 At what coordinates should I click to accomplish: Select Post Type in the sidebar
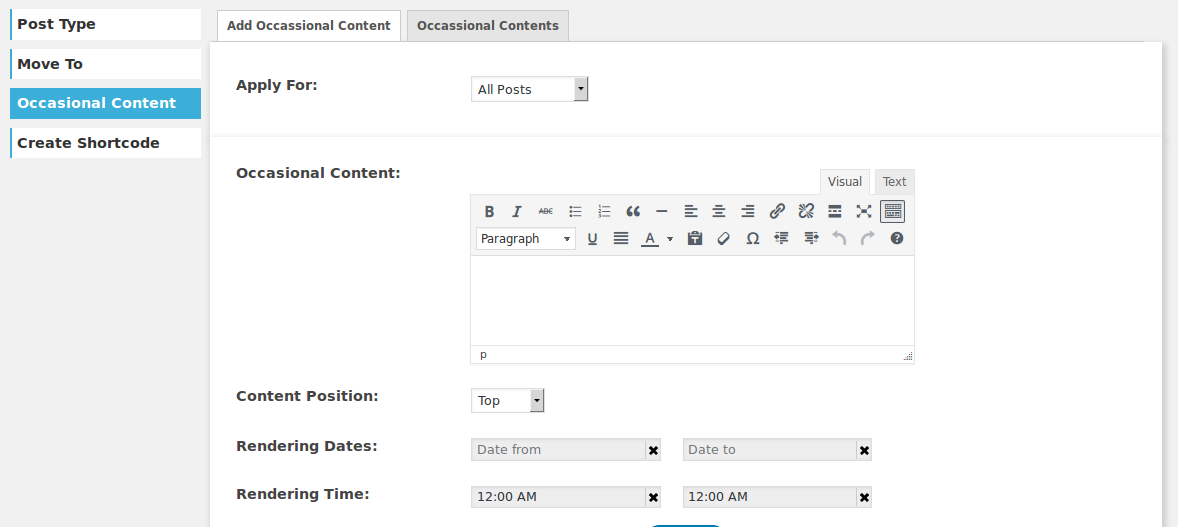[x=105, y=24]
